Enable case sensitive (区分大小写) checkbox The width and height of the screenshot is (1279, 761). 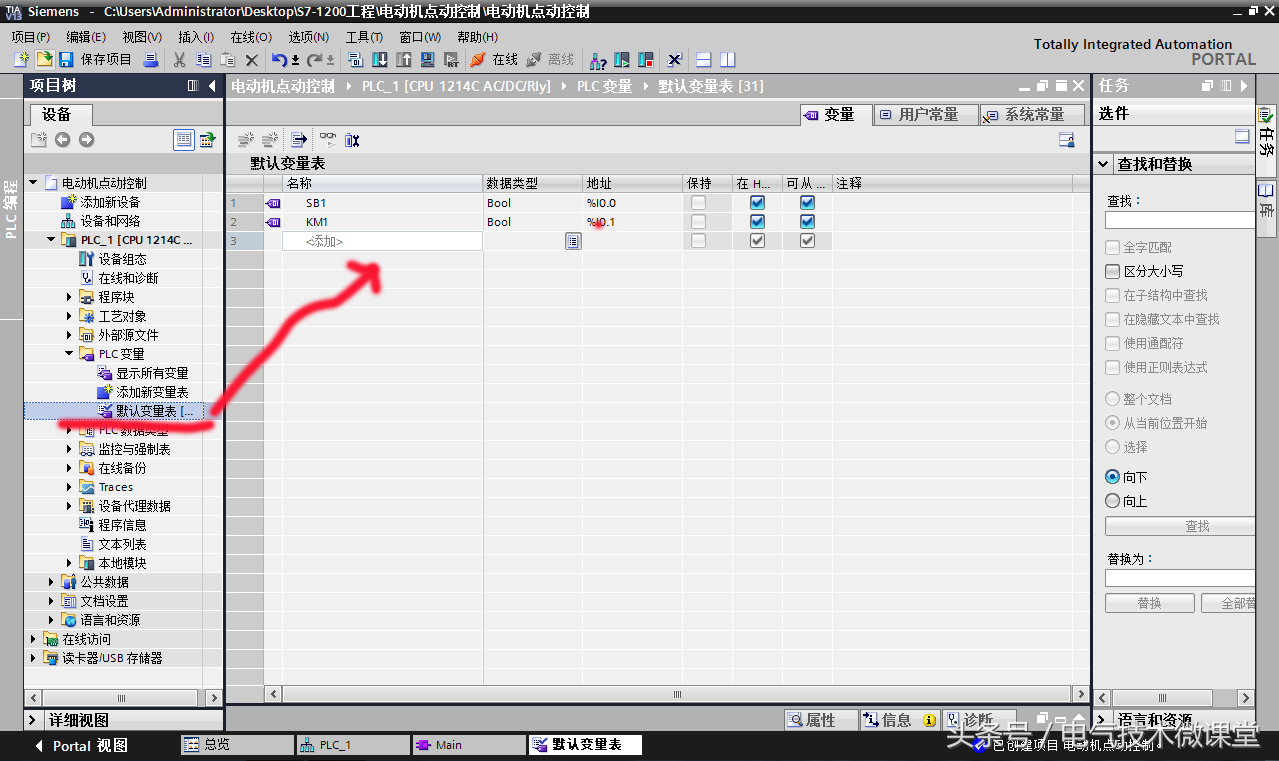[1112, 271]
